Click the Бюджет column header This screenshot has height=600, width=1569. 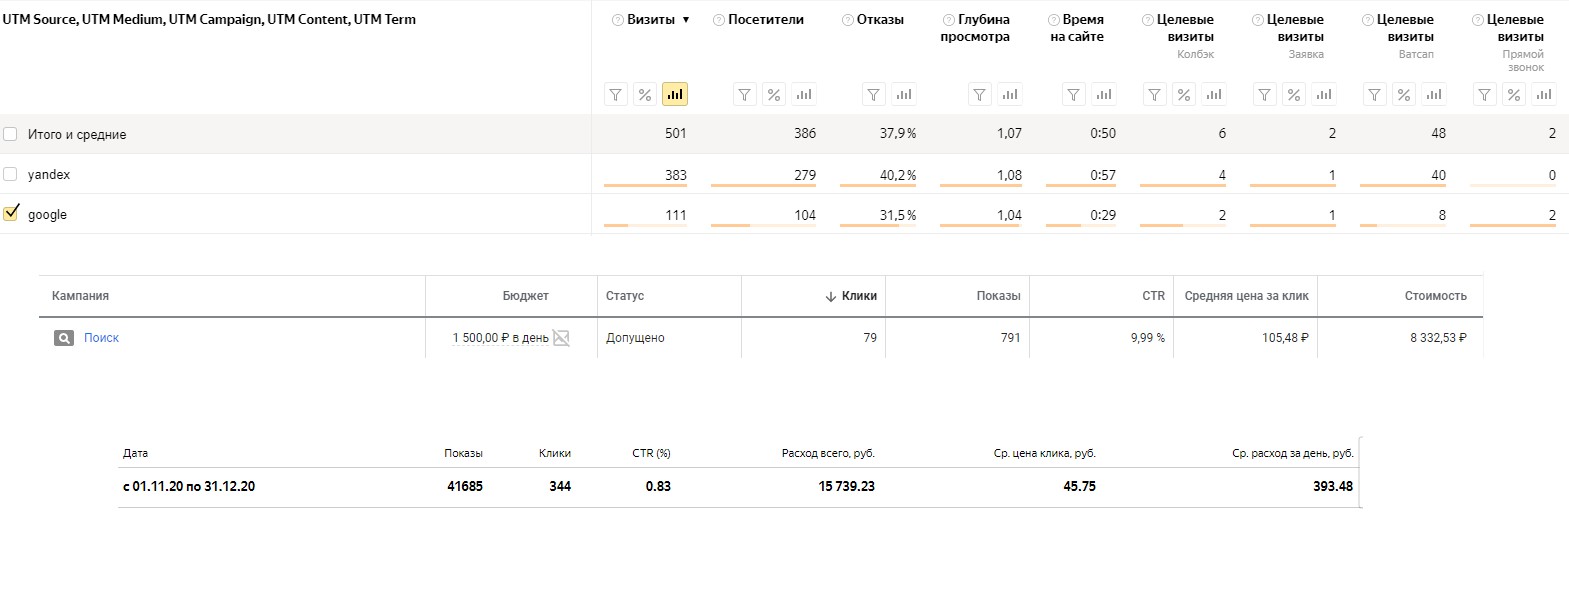pos(525,296)
